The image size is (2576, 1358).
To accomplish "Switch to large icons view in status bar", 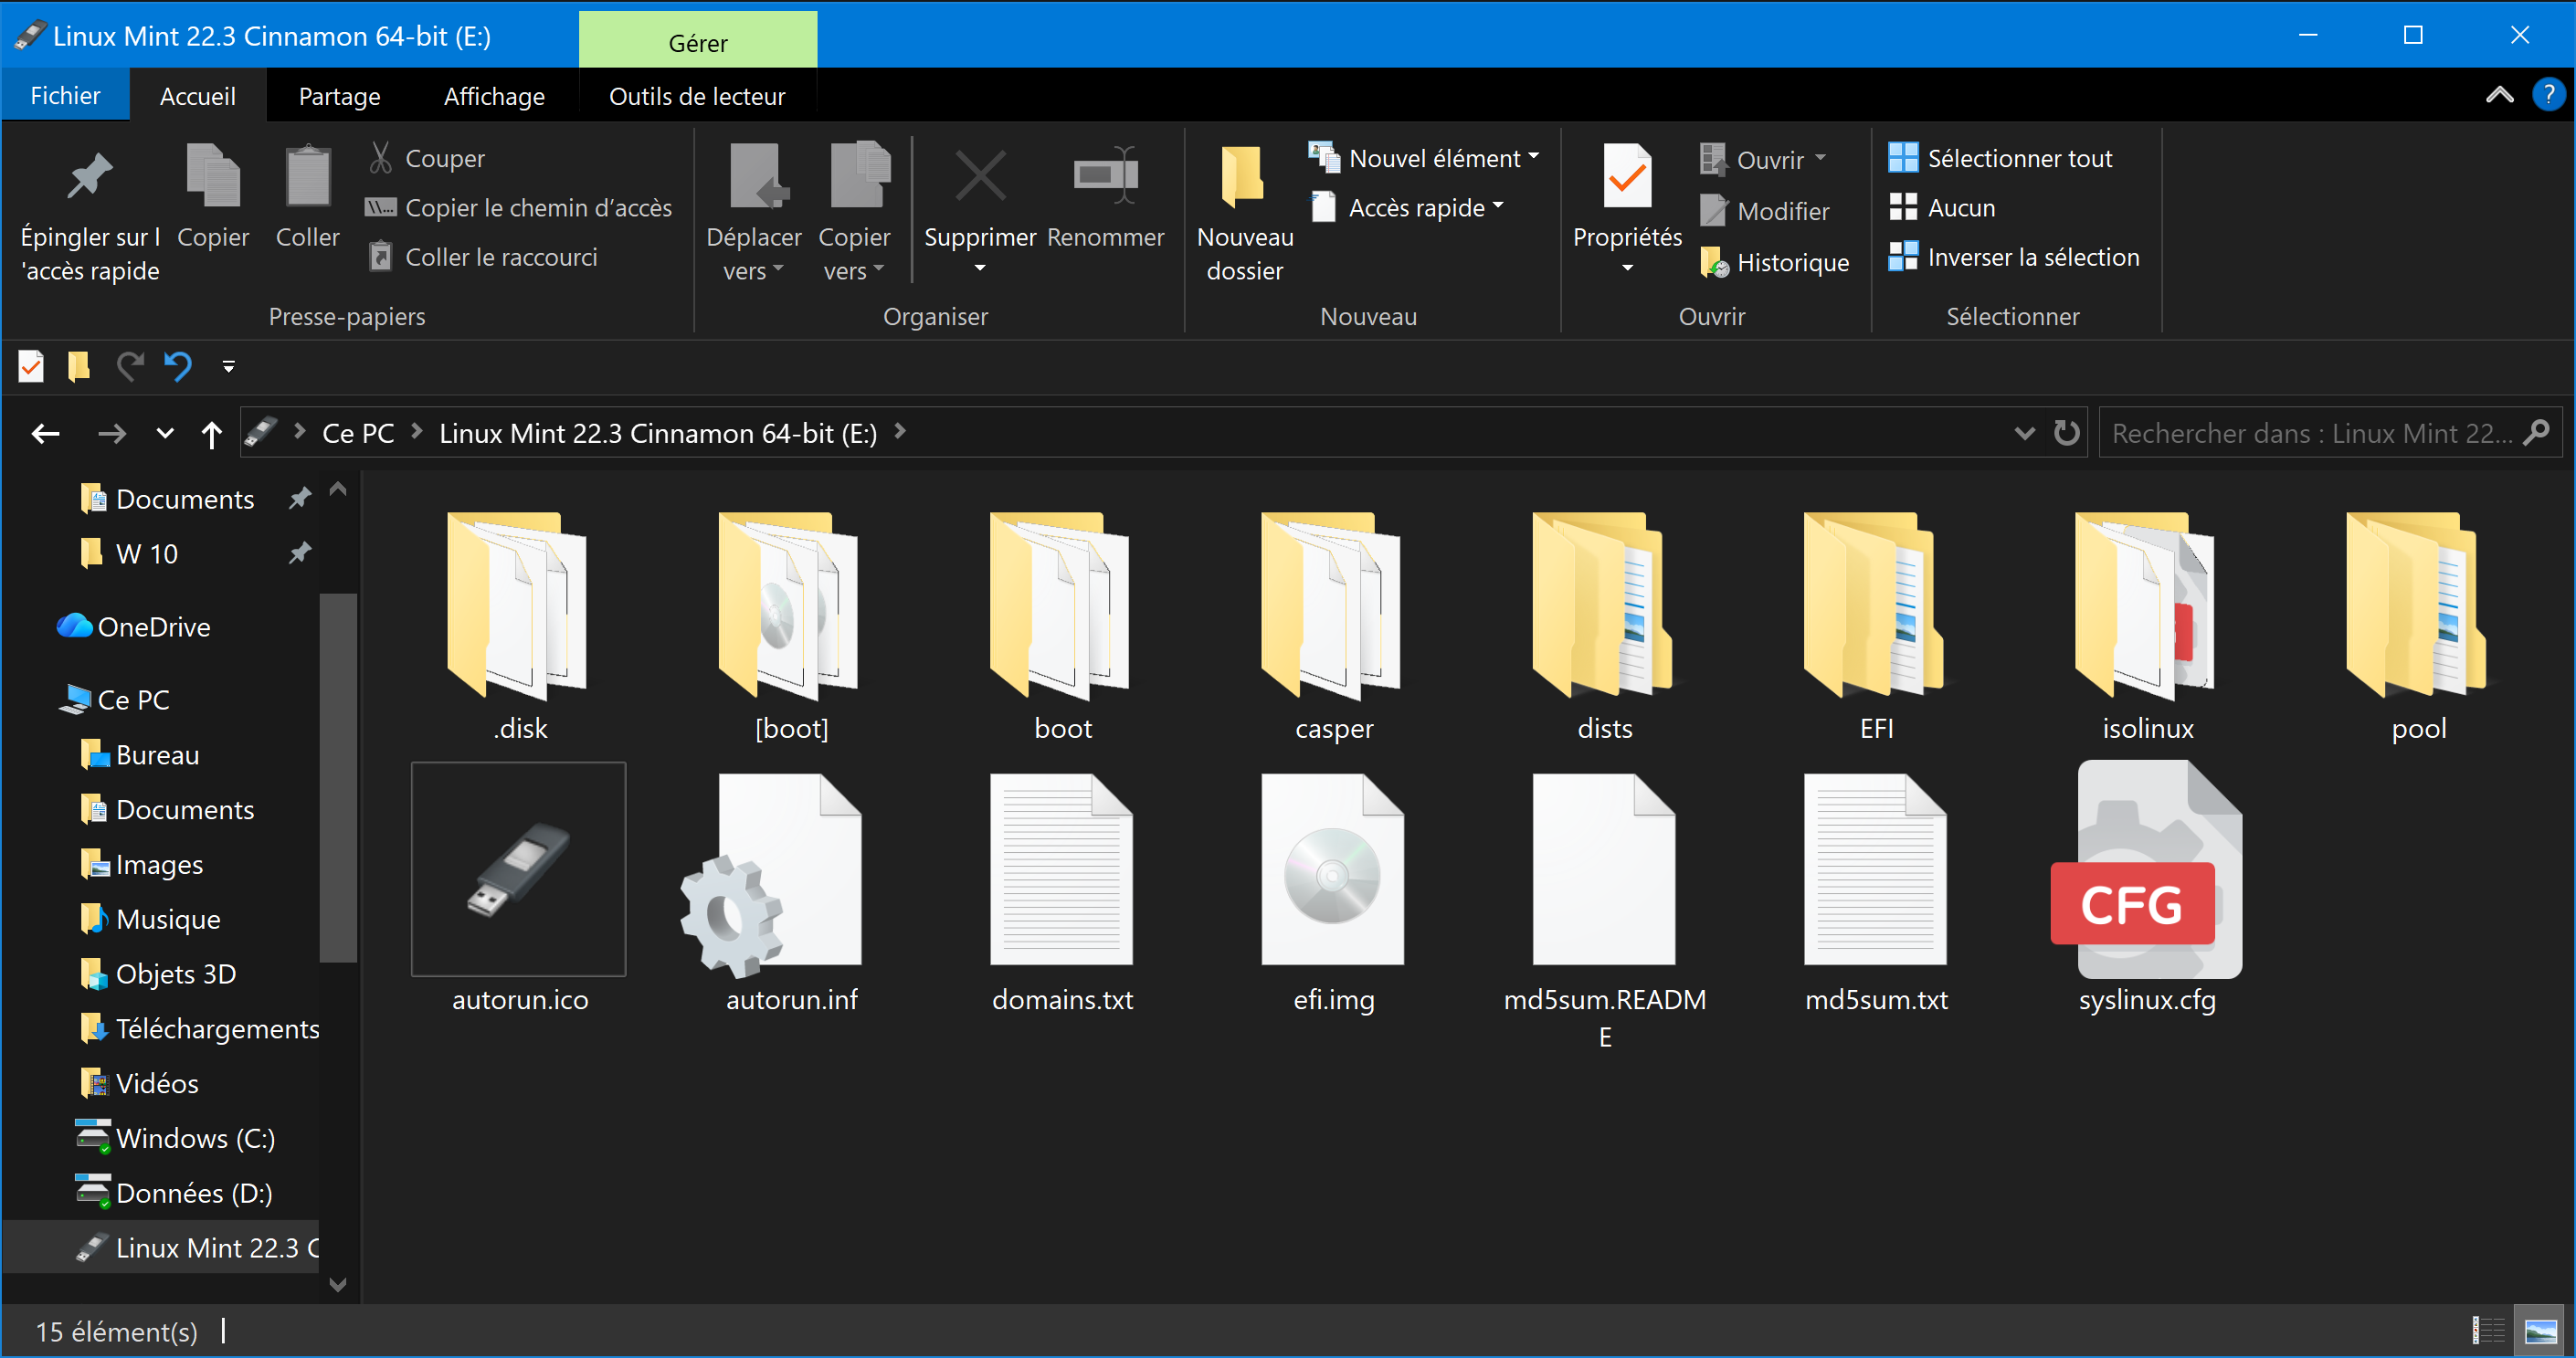I will 2540,1330.
